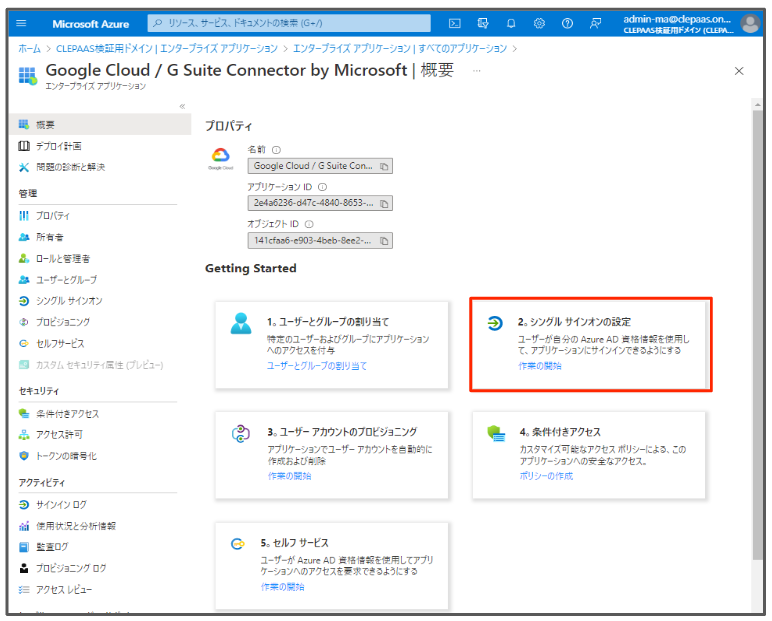
Task: Open the settings gear icon in header
Action: coord(539,23)
